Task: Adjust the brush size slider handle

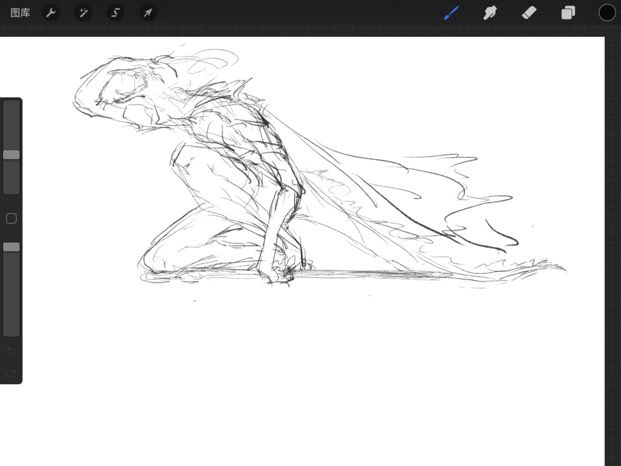Action: (11, 154)
